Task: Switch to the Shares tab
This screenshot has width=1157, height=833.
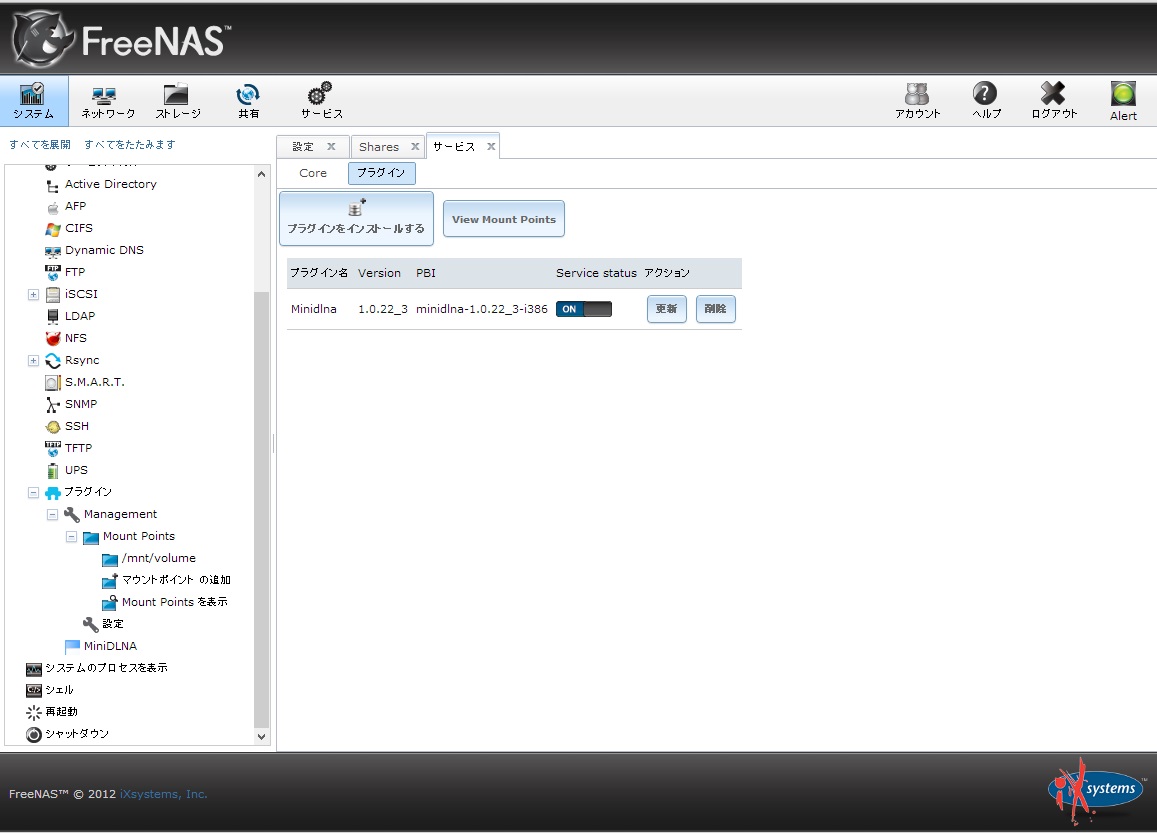Action: tap(379, 147)
